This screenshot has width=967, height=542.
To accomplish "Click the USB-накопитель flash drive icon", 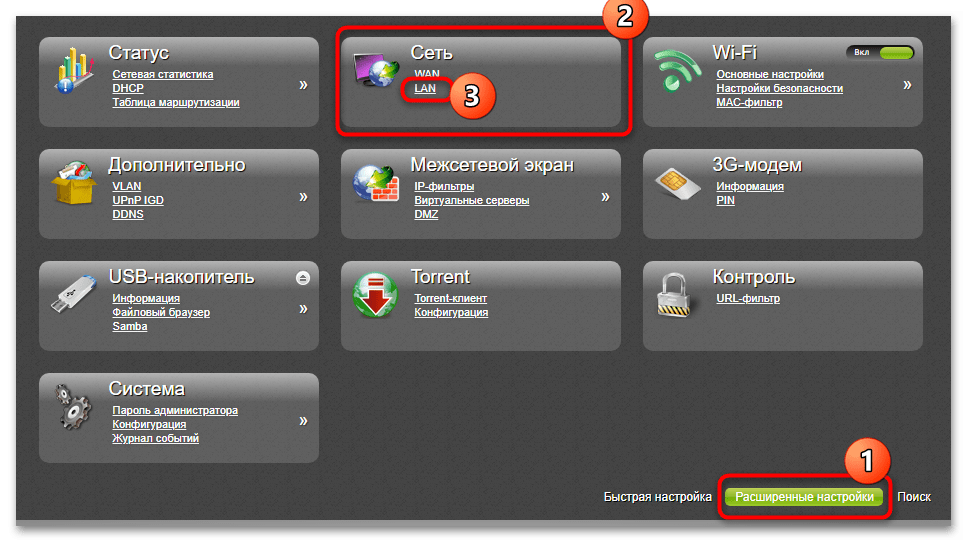I will point(74,294).
